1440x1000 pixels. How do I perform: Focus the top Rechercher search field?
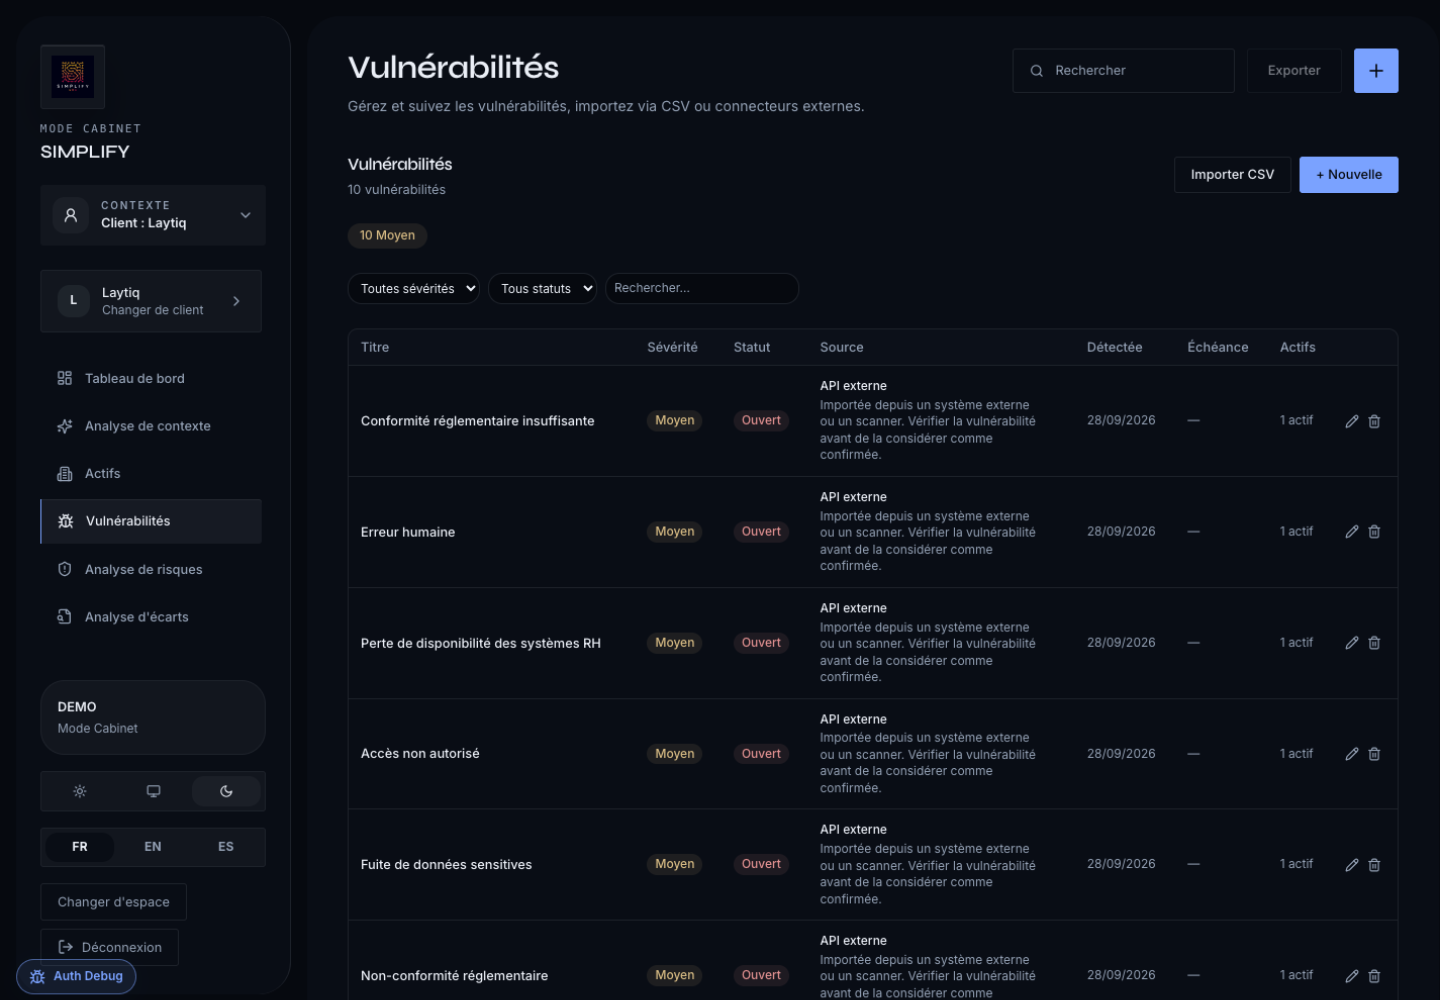click(x=1124, y=71)
